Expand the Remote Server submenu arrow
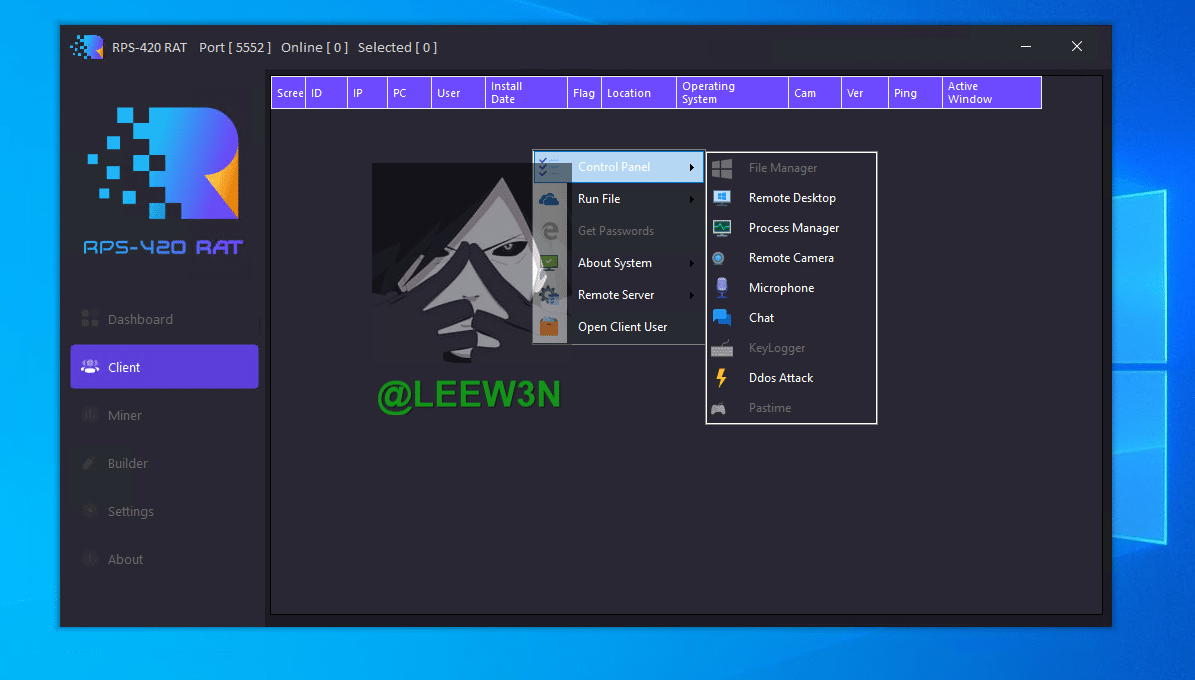 coord(691,295)
